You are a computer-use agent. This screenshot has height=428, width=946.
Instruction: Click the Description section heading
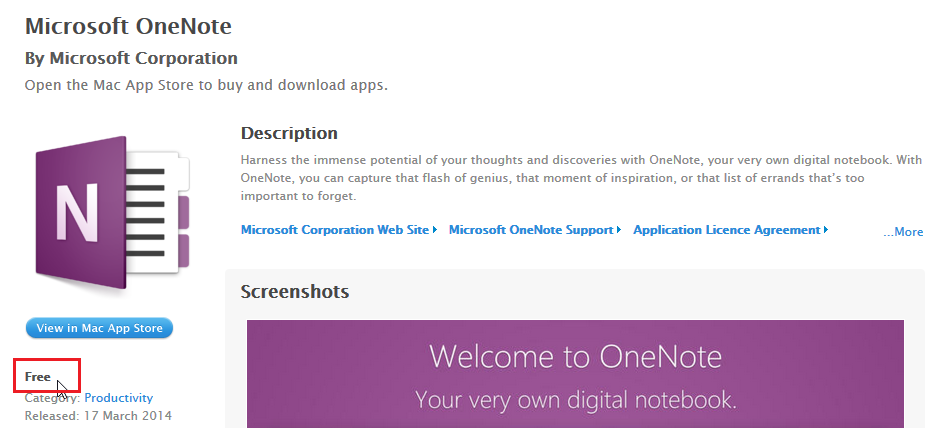[x=289, y=133]
